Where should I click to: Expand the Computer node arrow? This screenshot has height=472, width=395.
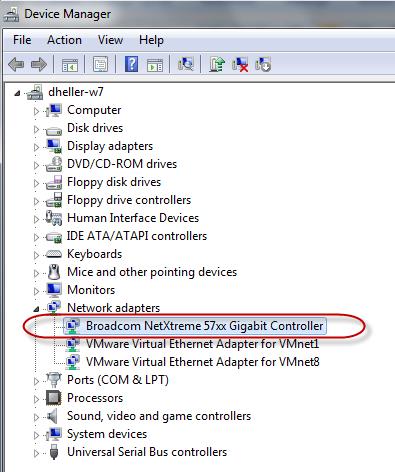click(36, 111)
